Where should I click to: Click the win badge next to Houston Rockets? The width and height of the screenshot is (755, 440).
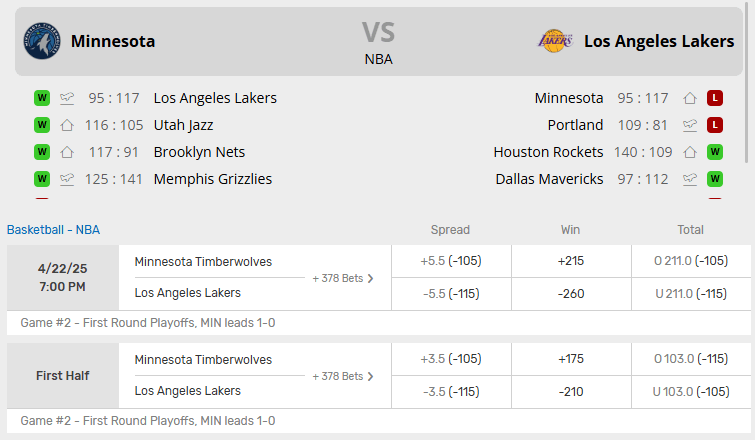click(715, 152)
